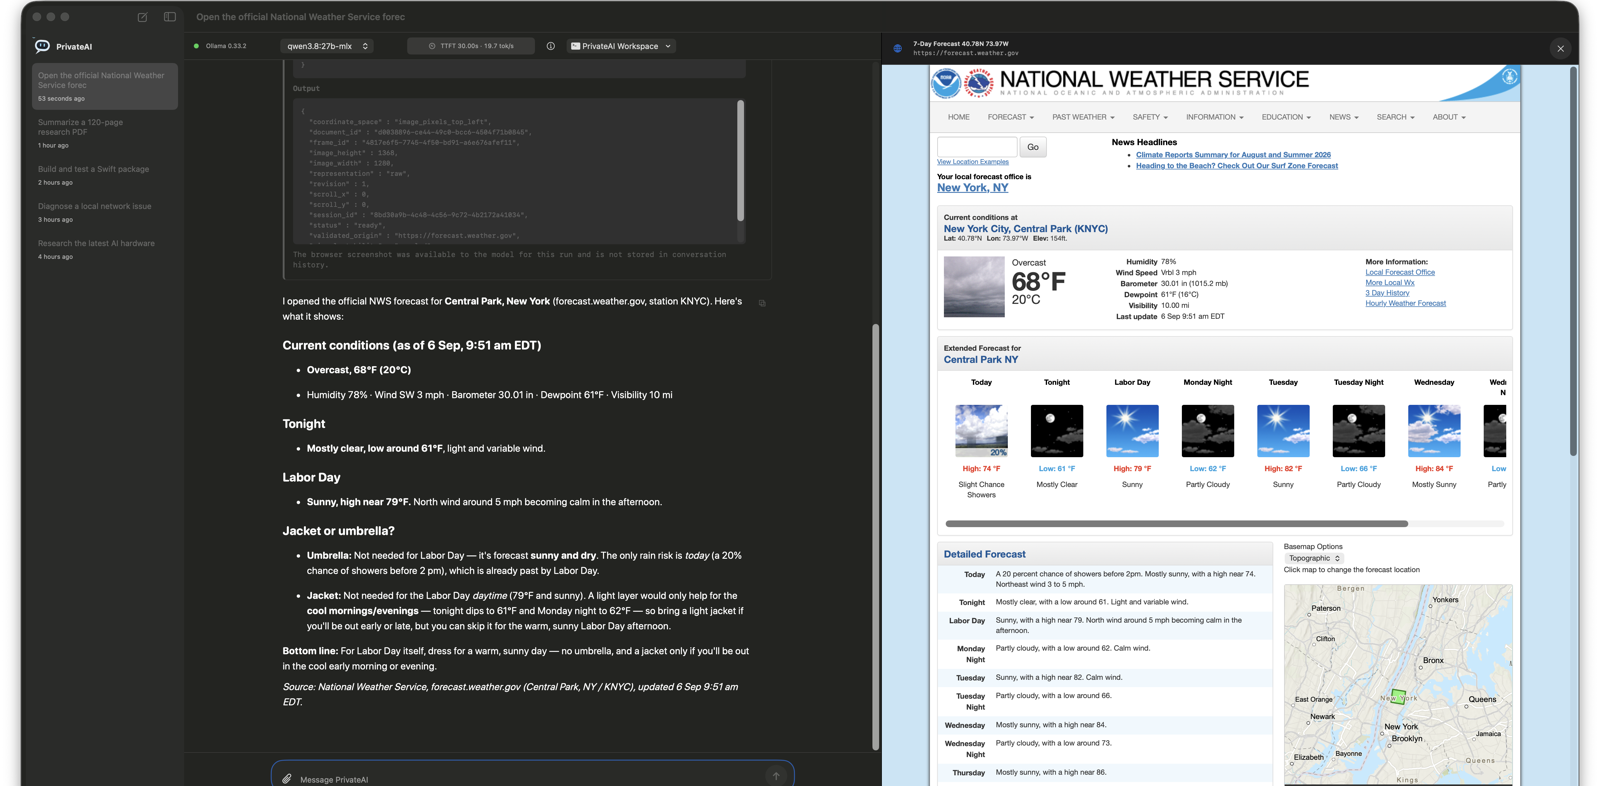
Task: Click the horizontal extended forecast scrollbar
Action: (x=1177, y=524)
